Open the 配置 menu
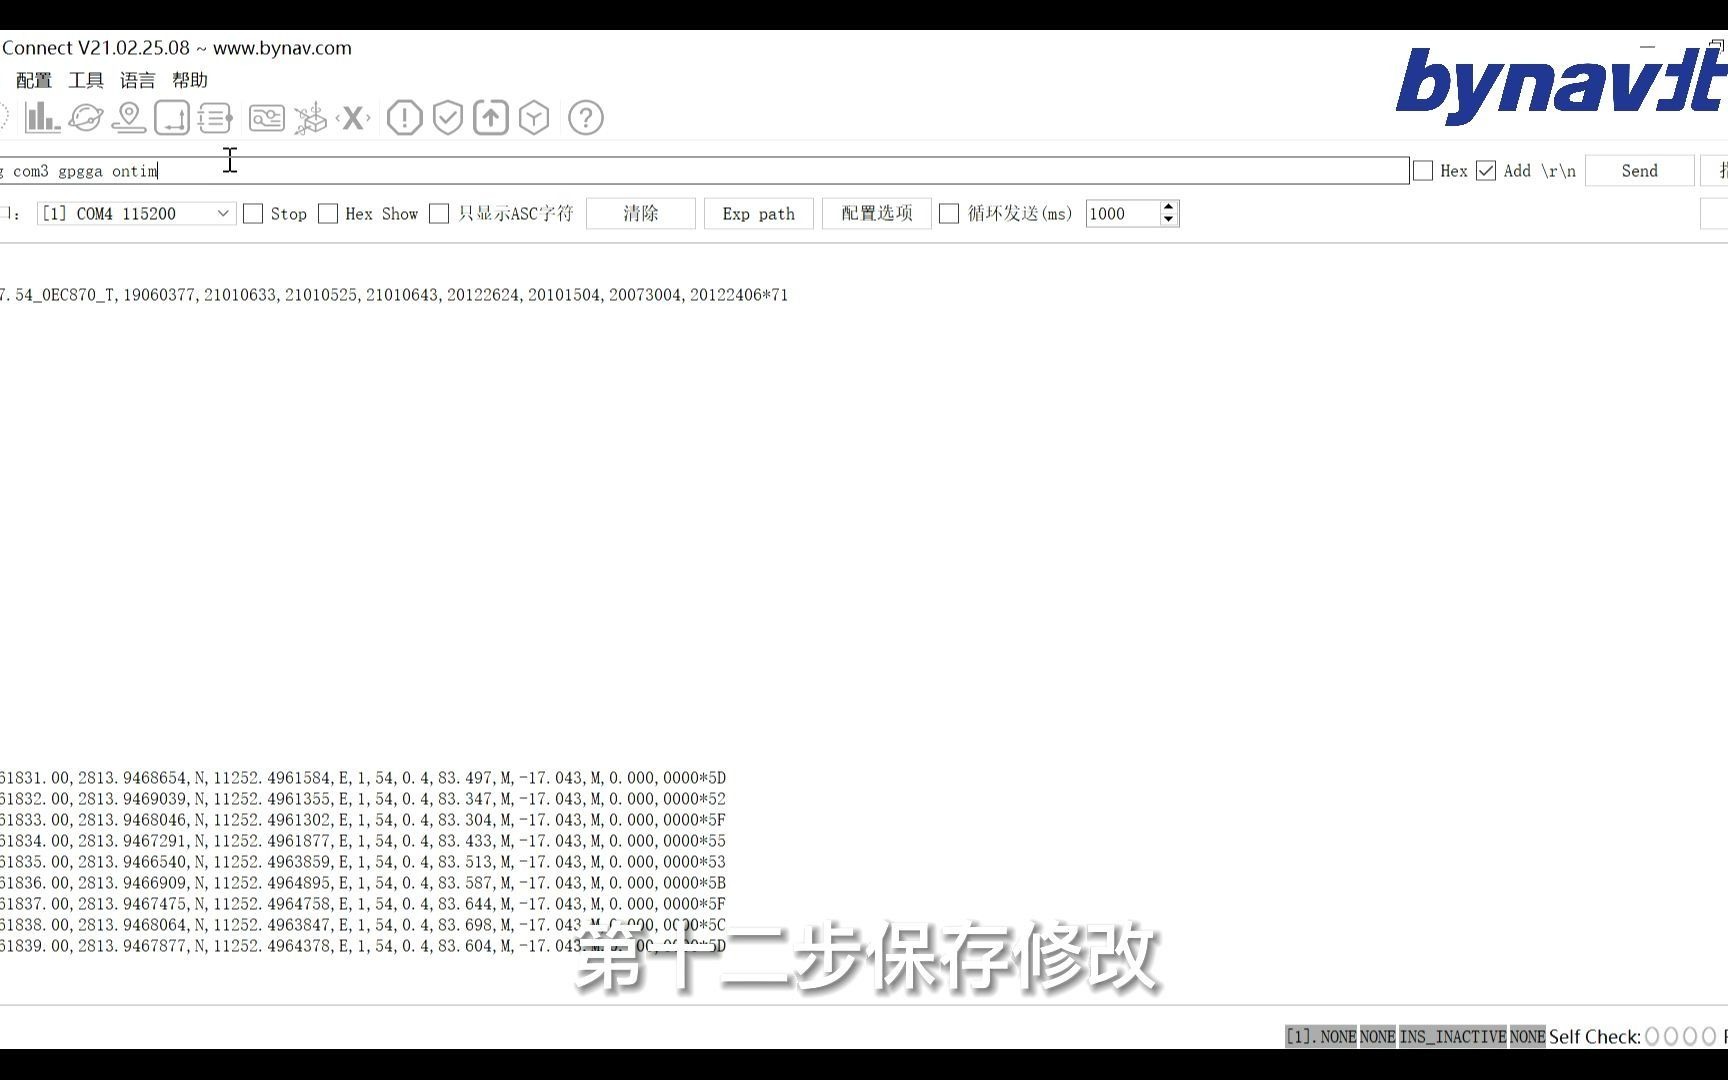The width and height of the screenshot is (1728, 1080). pyautogui.click(x=34, y=80)
